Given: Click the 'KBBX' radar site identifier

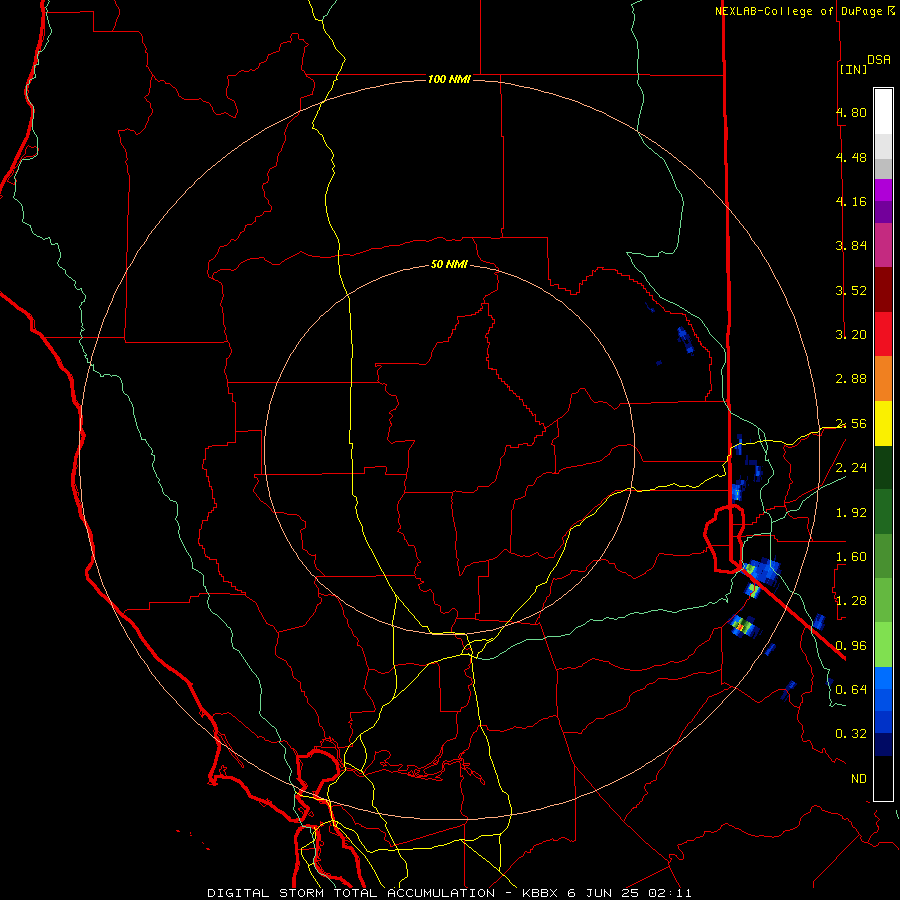Looking at the screenshot, I should click(x=540, y=893).
